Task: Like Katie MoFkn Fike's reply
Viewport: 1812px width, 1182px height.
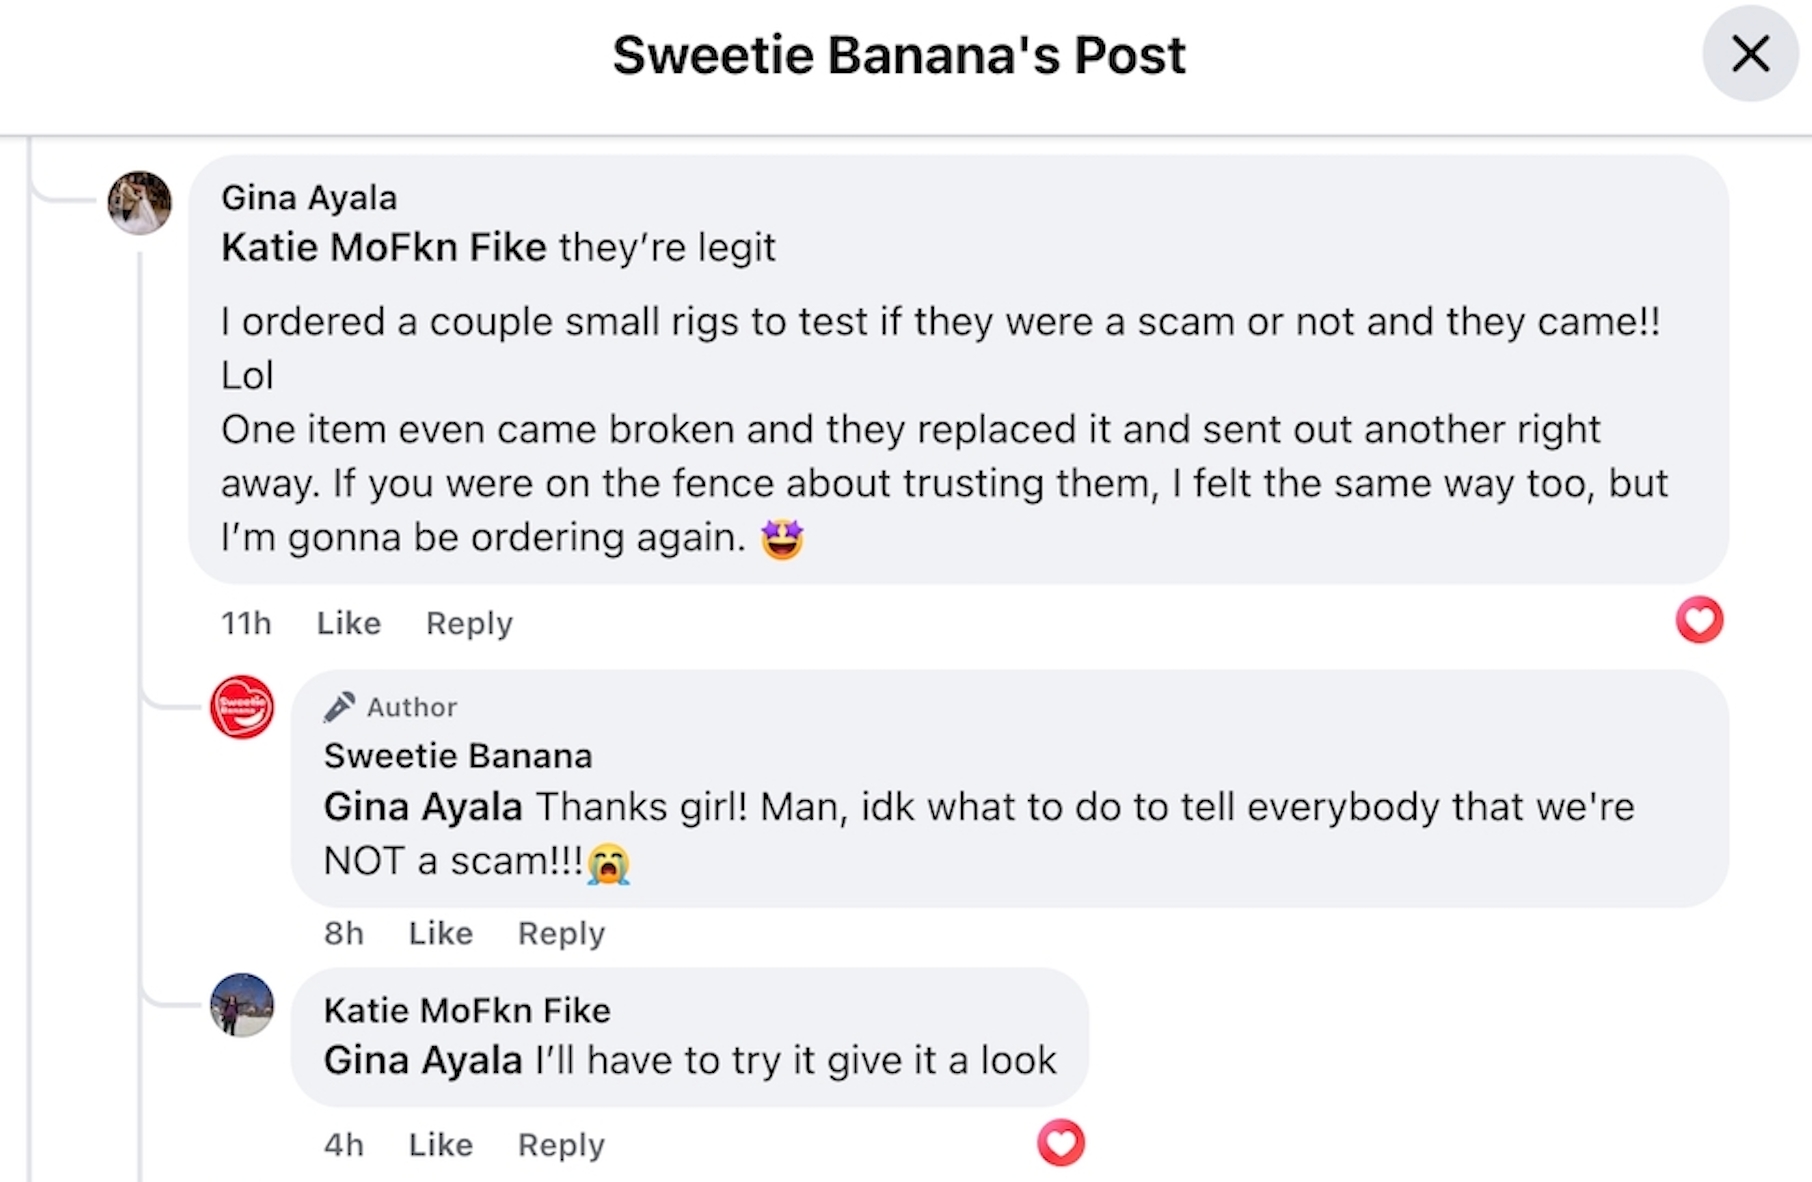Action: [441, 1144]
